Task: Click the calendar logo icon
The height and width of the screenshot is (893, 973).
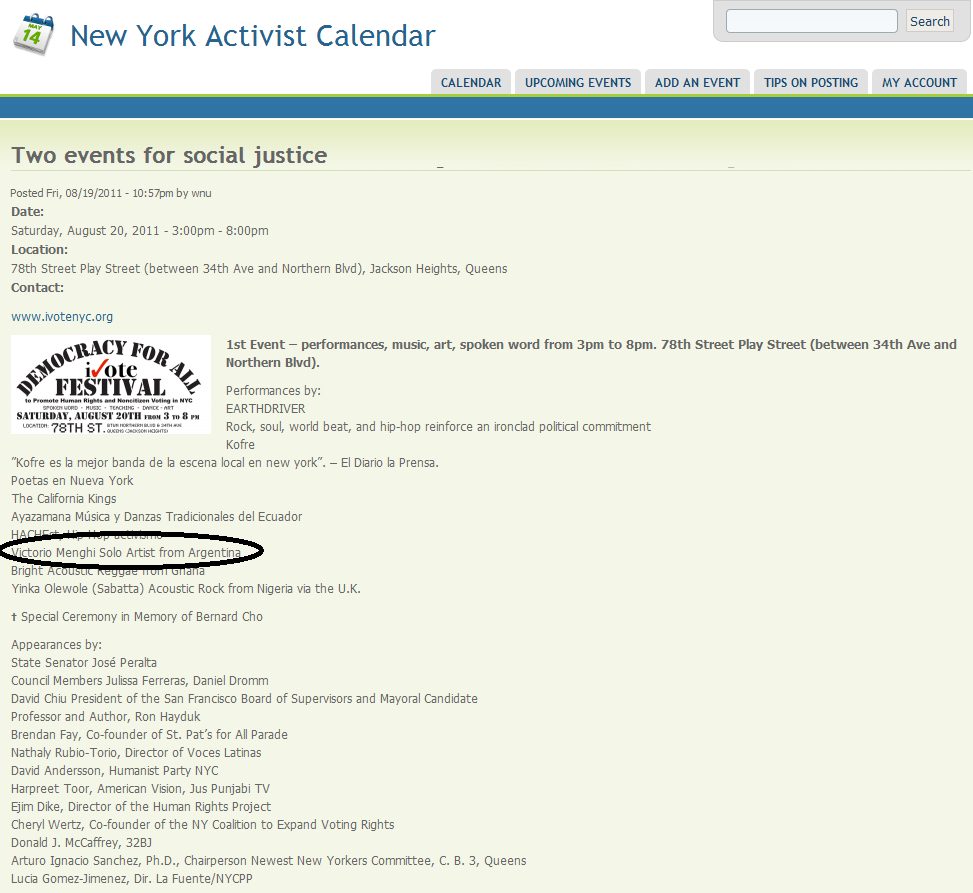Action: [34, 34]
